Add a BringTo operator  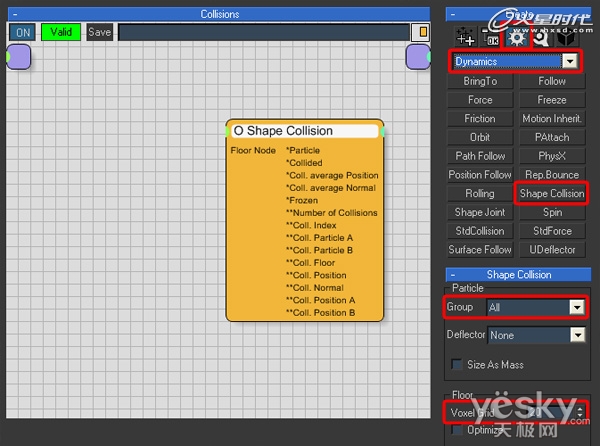(x=480, y=81)
